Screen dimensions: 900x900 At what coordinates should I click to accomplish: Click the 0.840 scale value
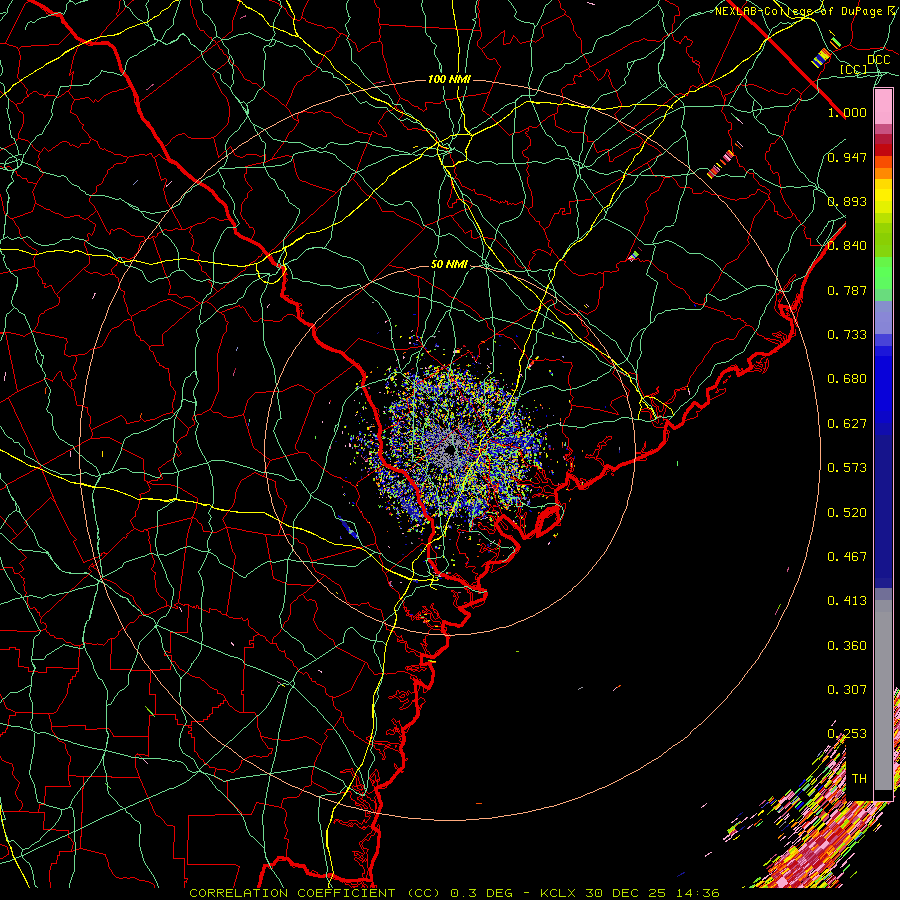click(x=847, y=246)
